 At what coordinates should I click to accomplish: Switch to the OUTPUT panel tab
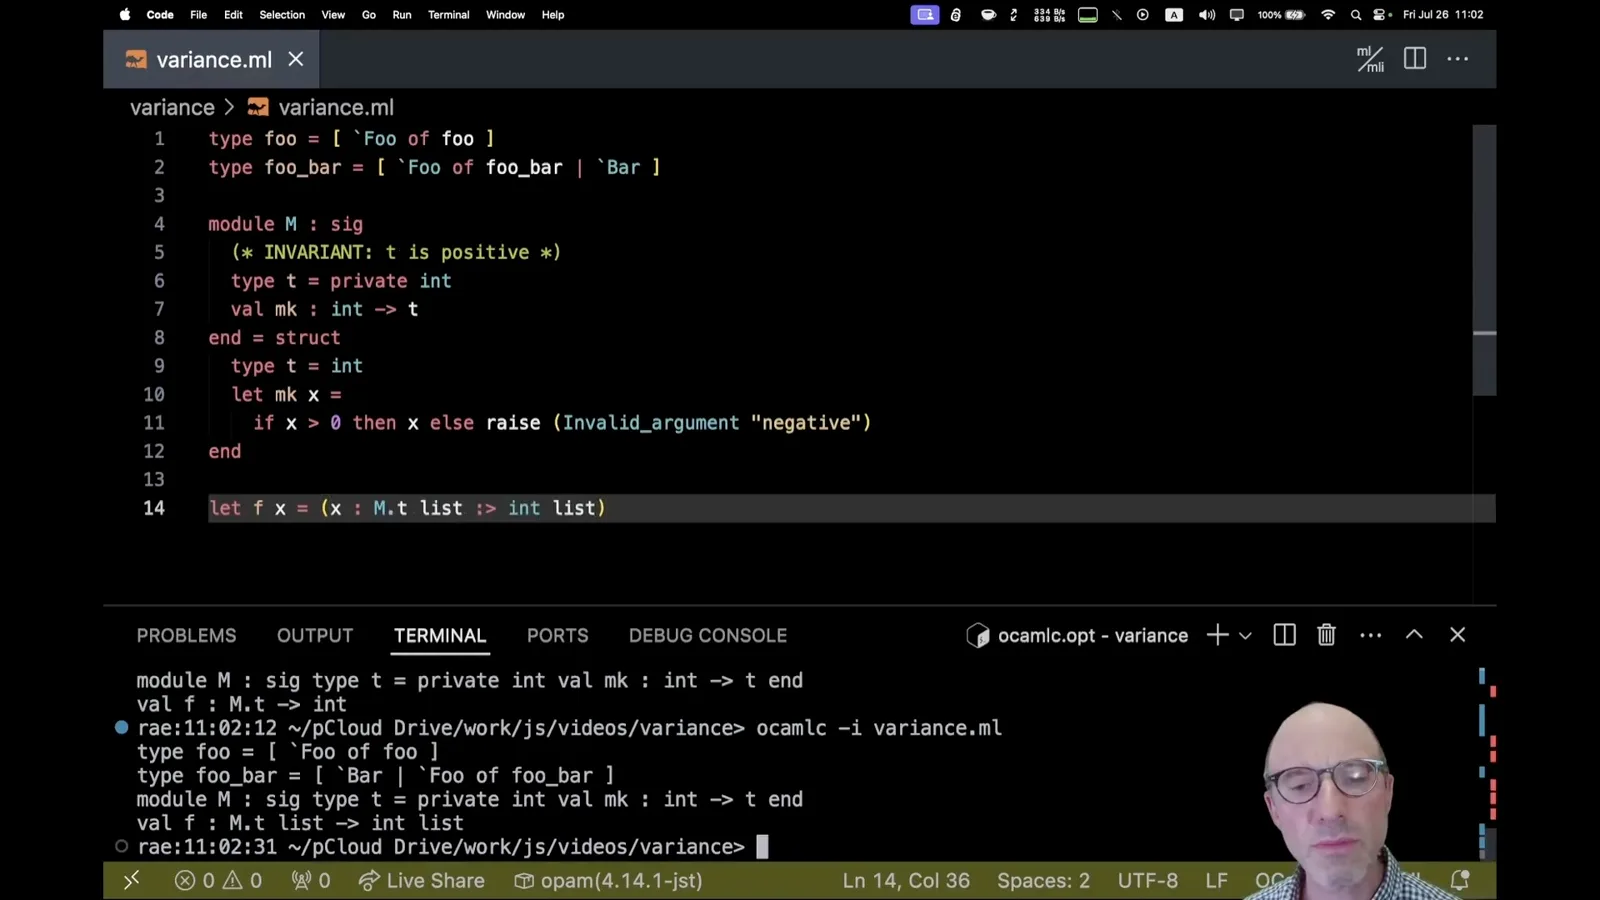coord(315,635)
